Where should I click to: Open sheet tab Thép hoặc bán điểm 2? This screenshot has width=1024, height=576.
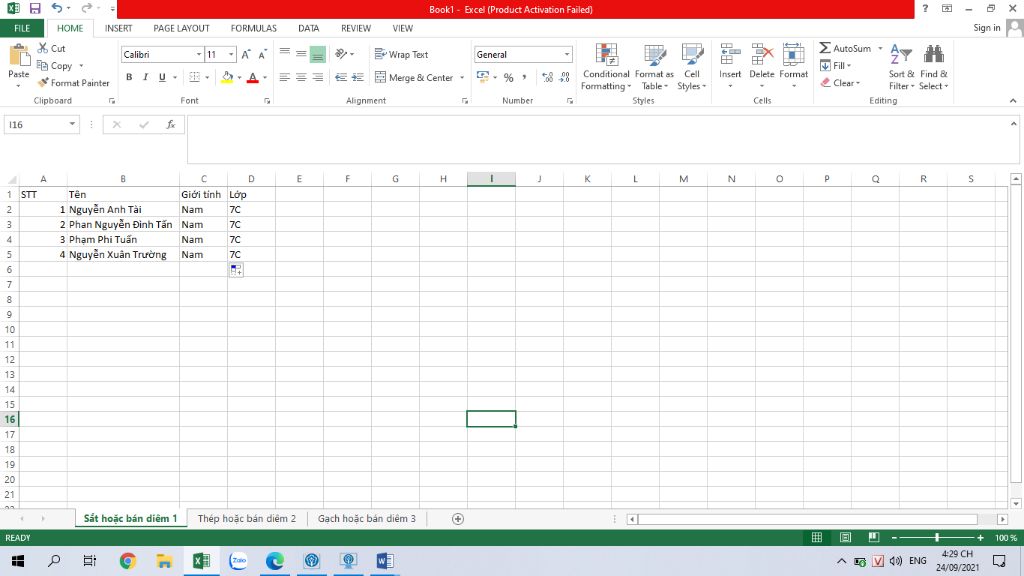tap(247, 519)
